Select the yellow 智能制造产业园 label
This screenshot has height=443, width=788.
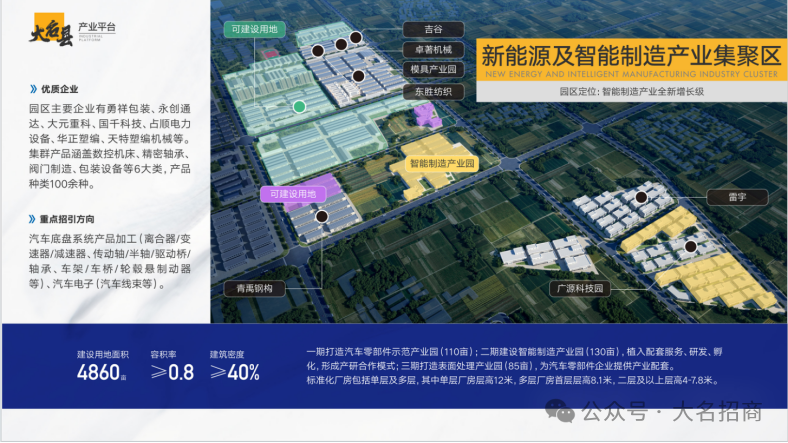442,163
